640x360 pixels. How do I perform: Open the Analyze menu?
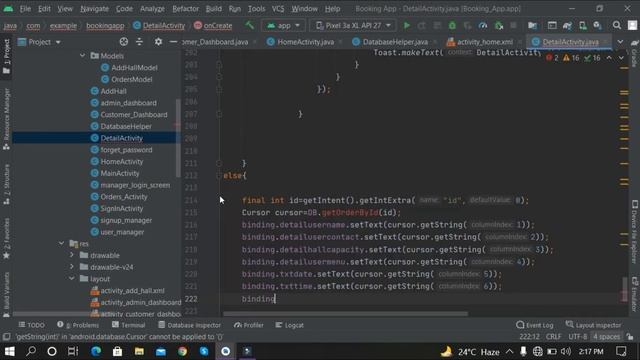click(152, 9)
